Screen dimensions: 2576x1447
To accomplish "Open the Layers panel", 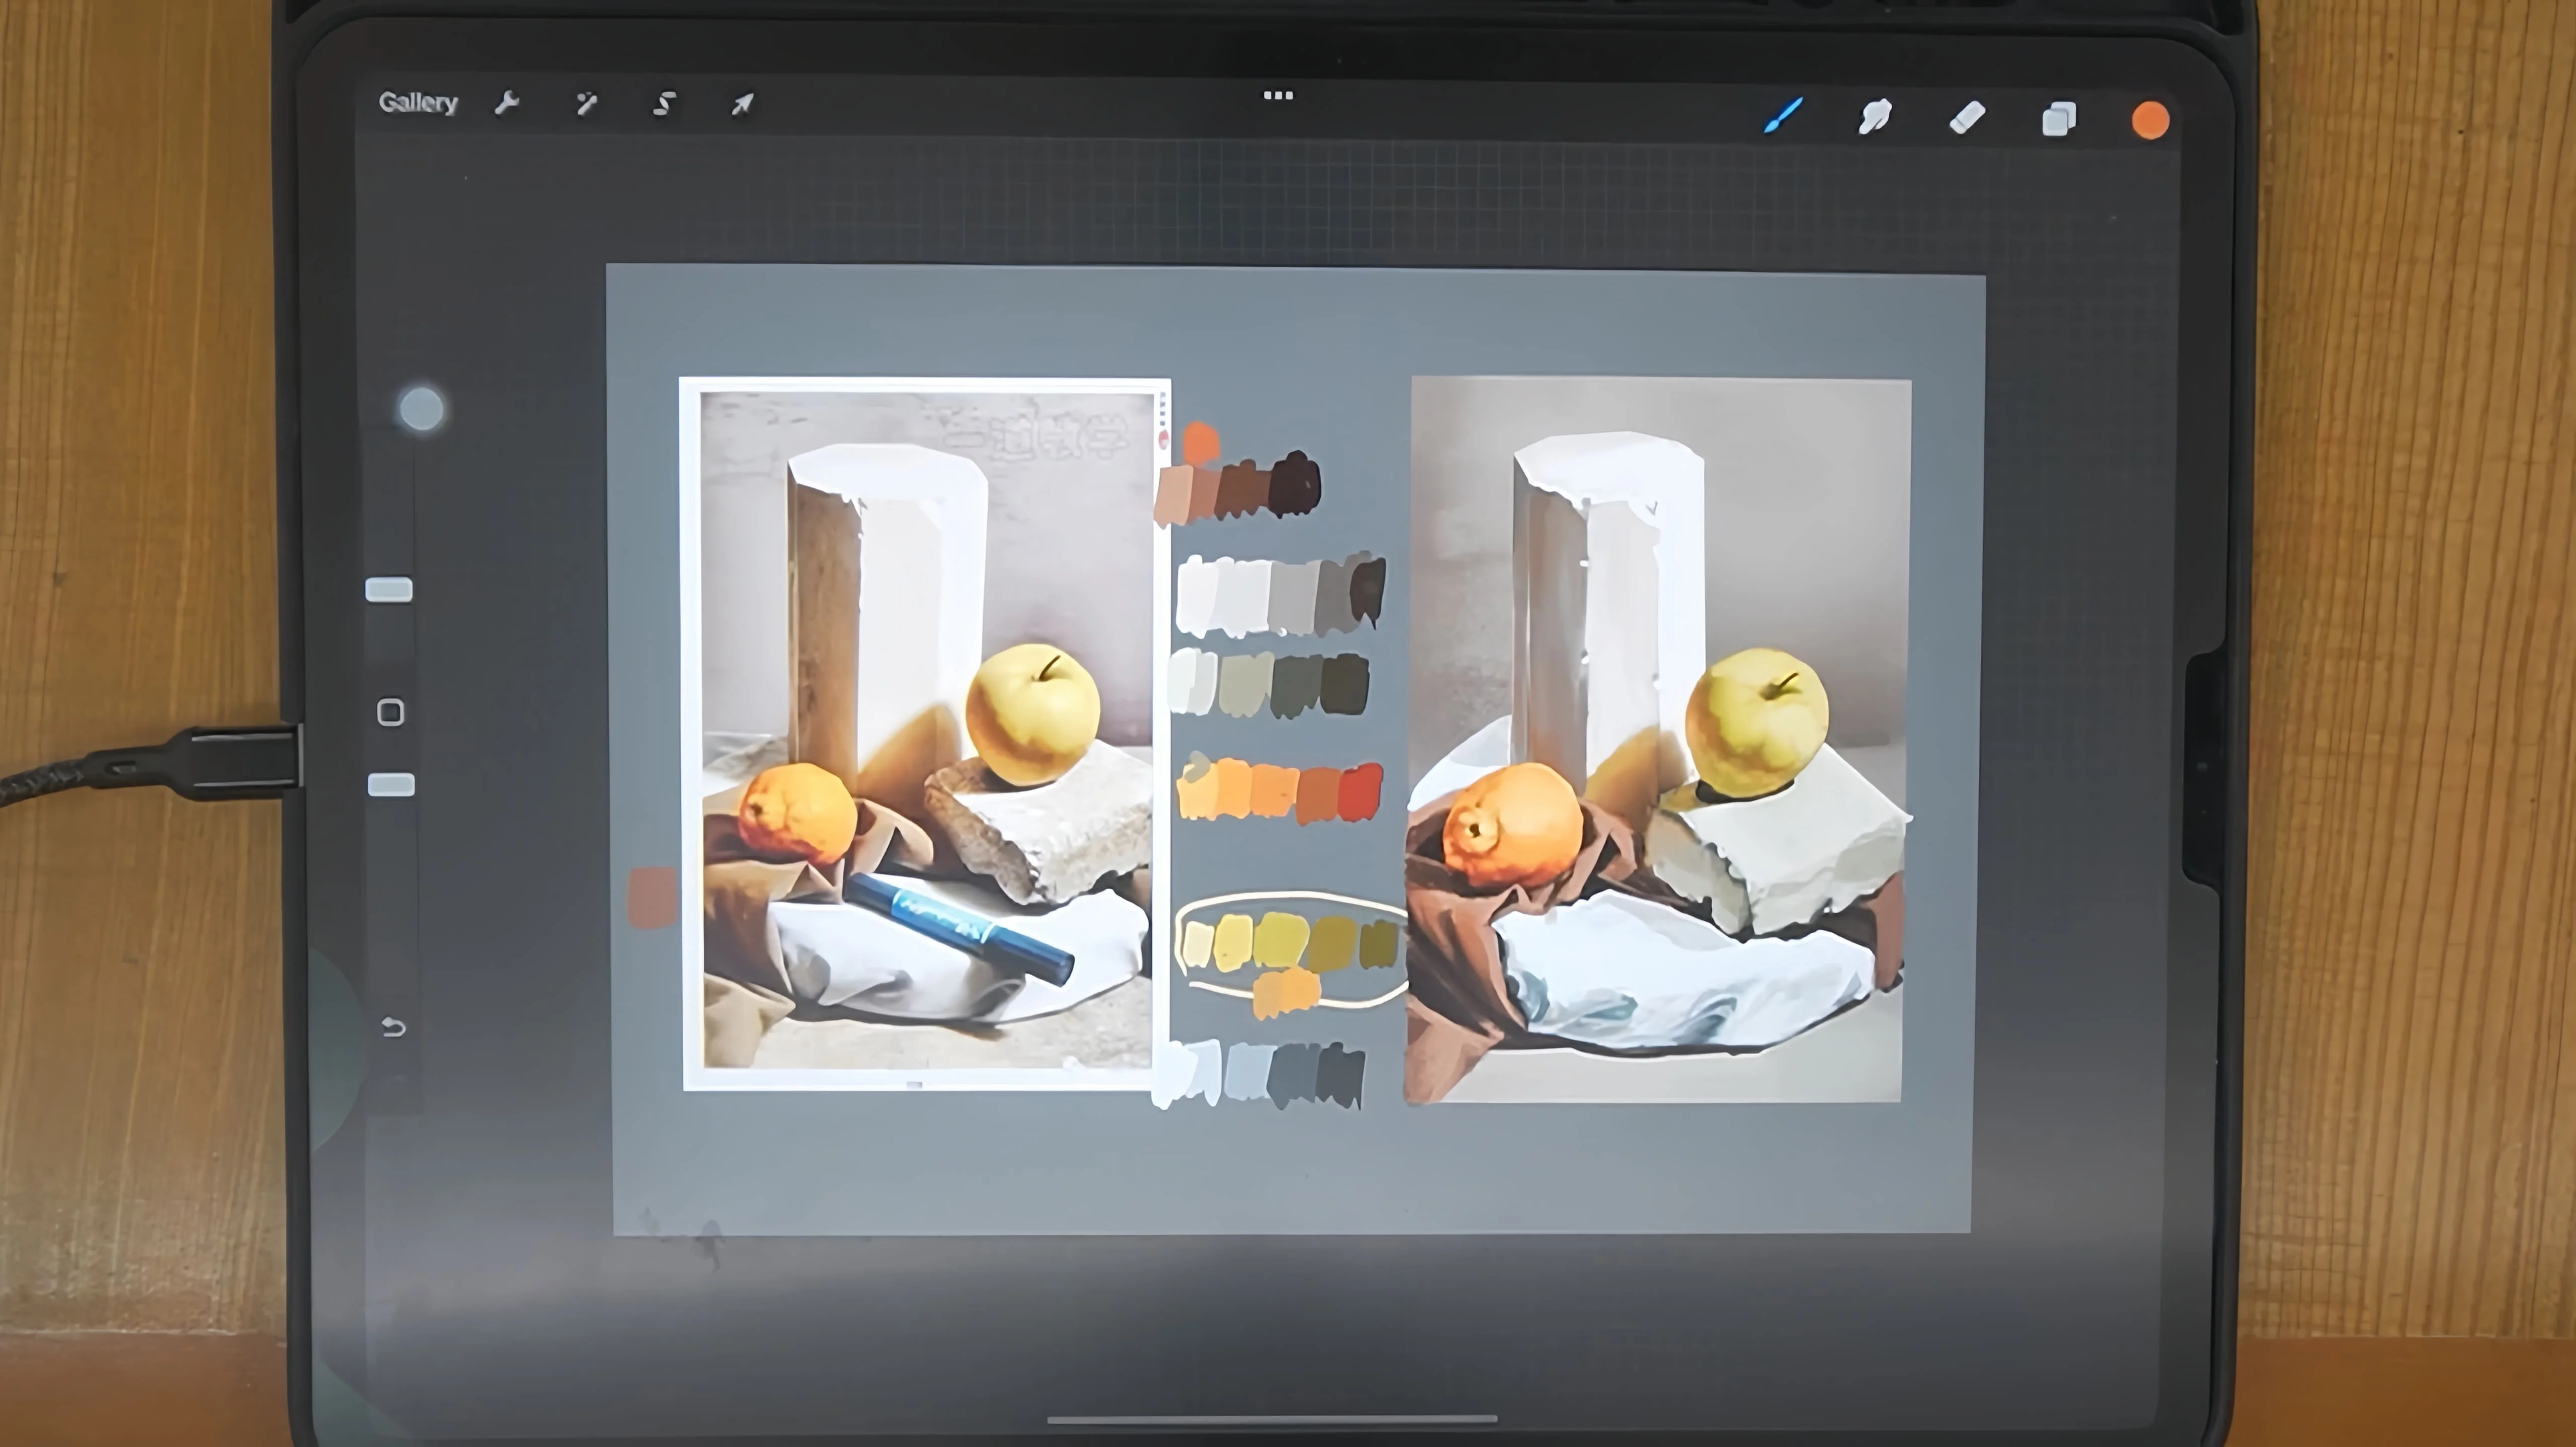I will [x=2058, y=119].
